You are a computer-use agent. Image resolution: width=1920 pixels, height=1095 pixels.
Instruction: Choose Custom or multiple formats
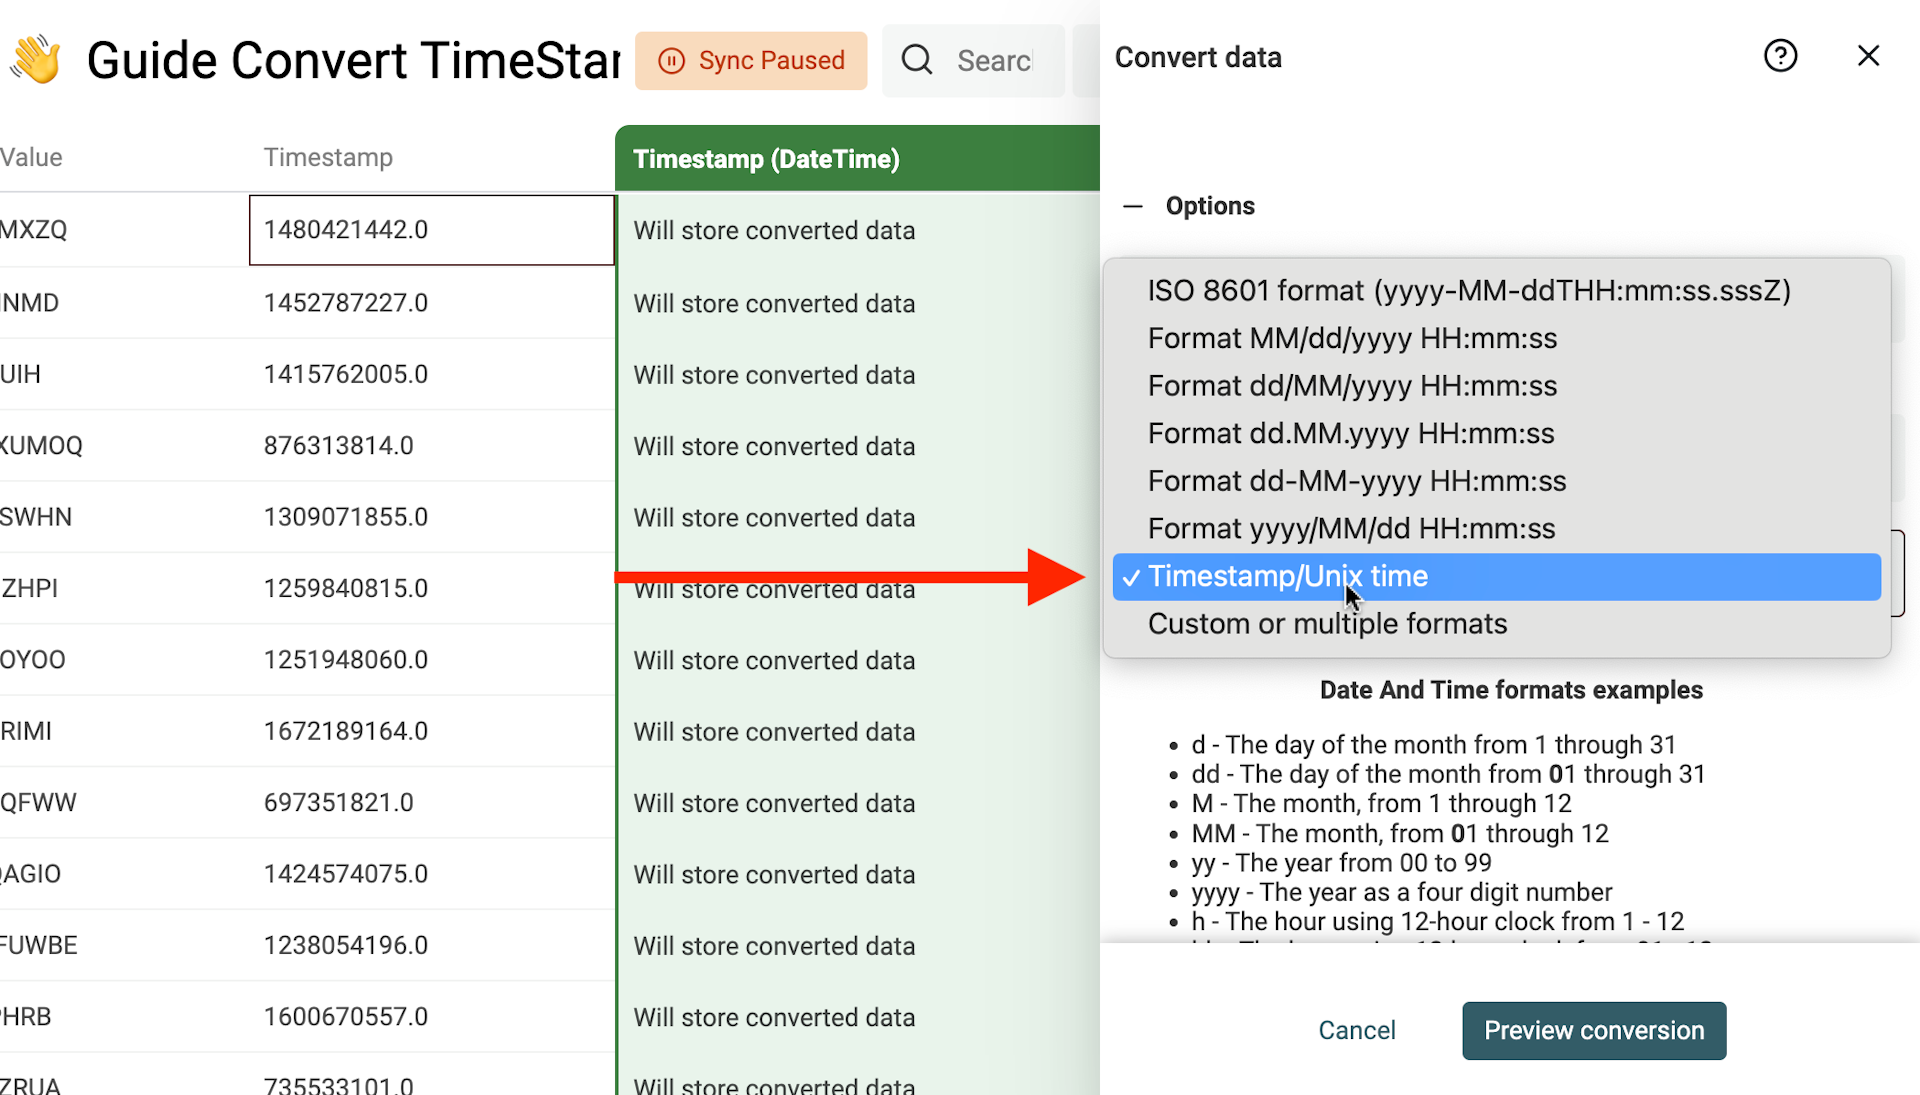pos(1327,623)
